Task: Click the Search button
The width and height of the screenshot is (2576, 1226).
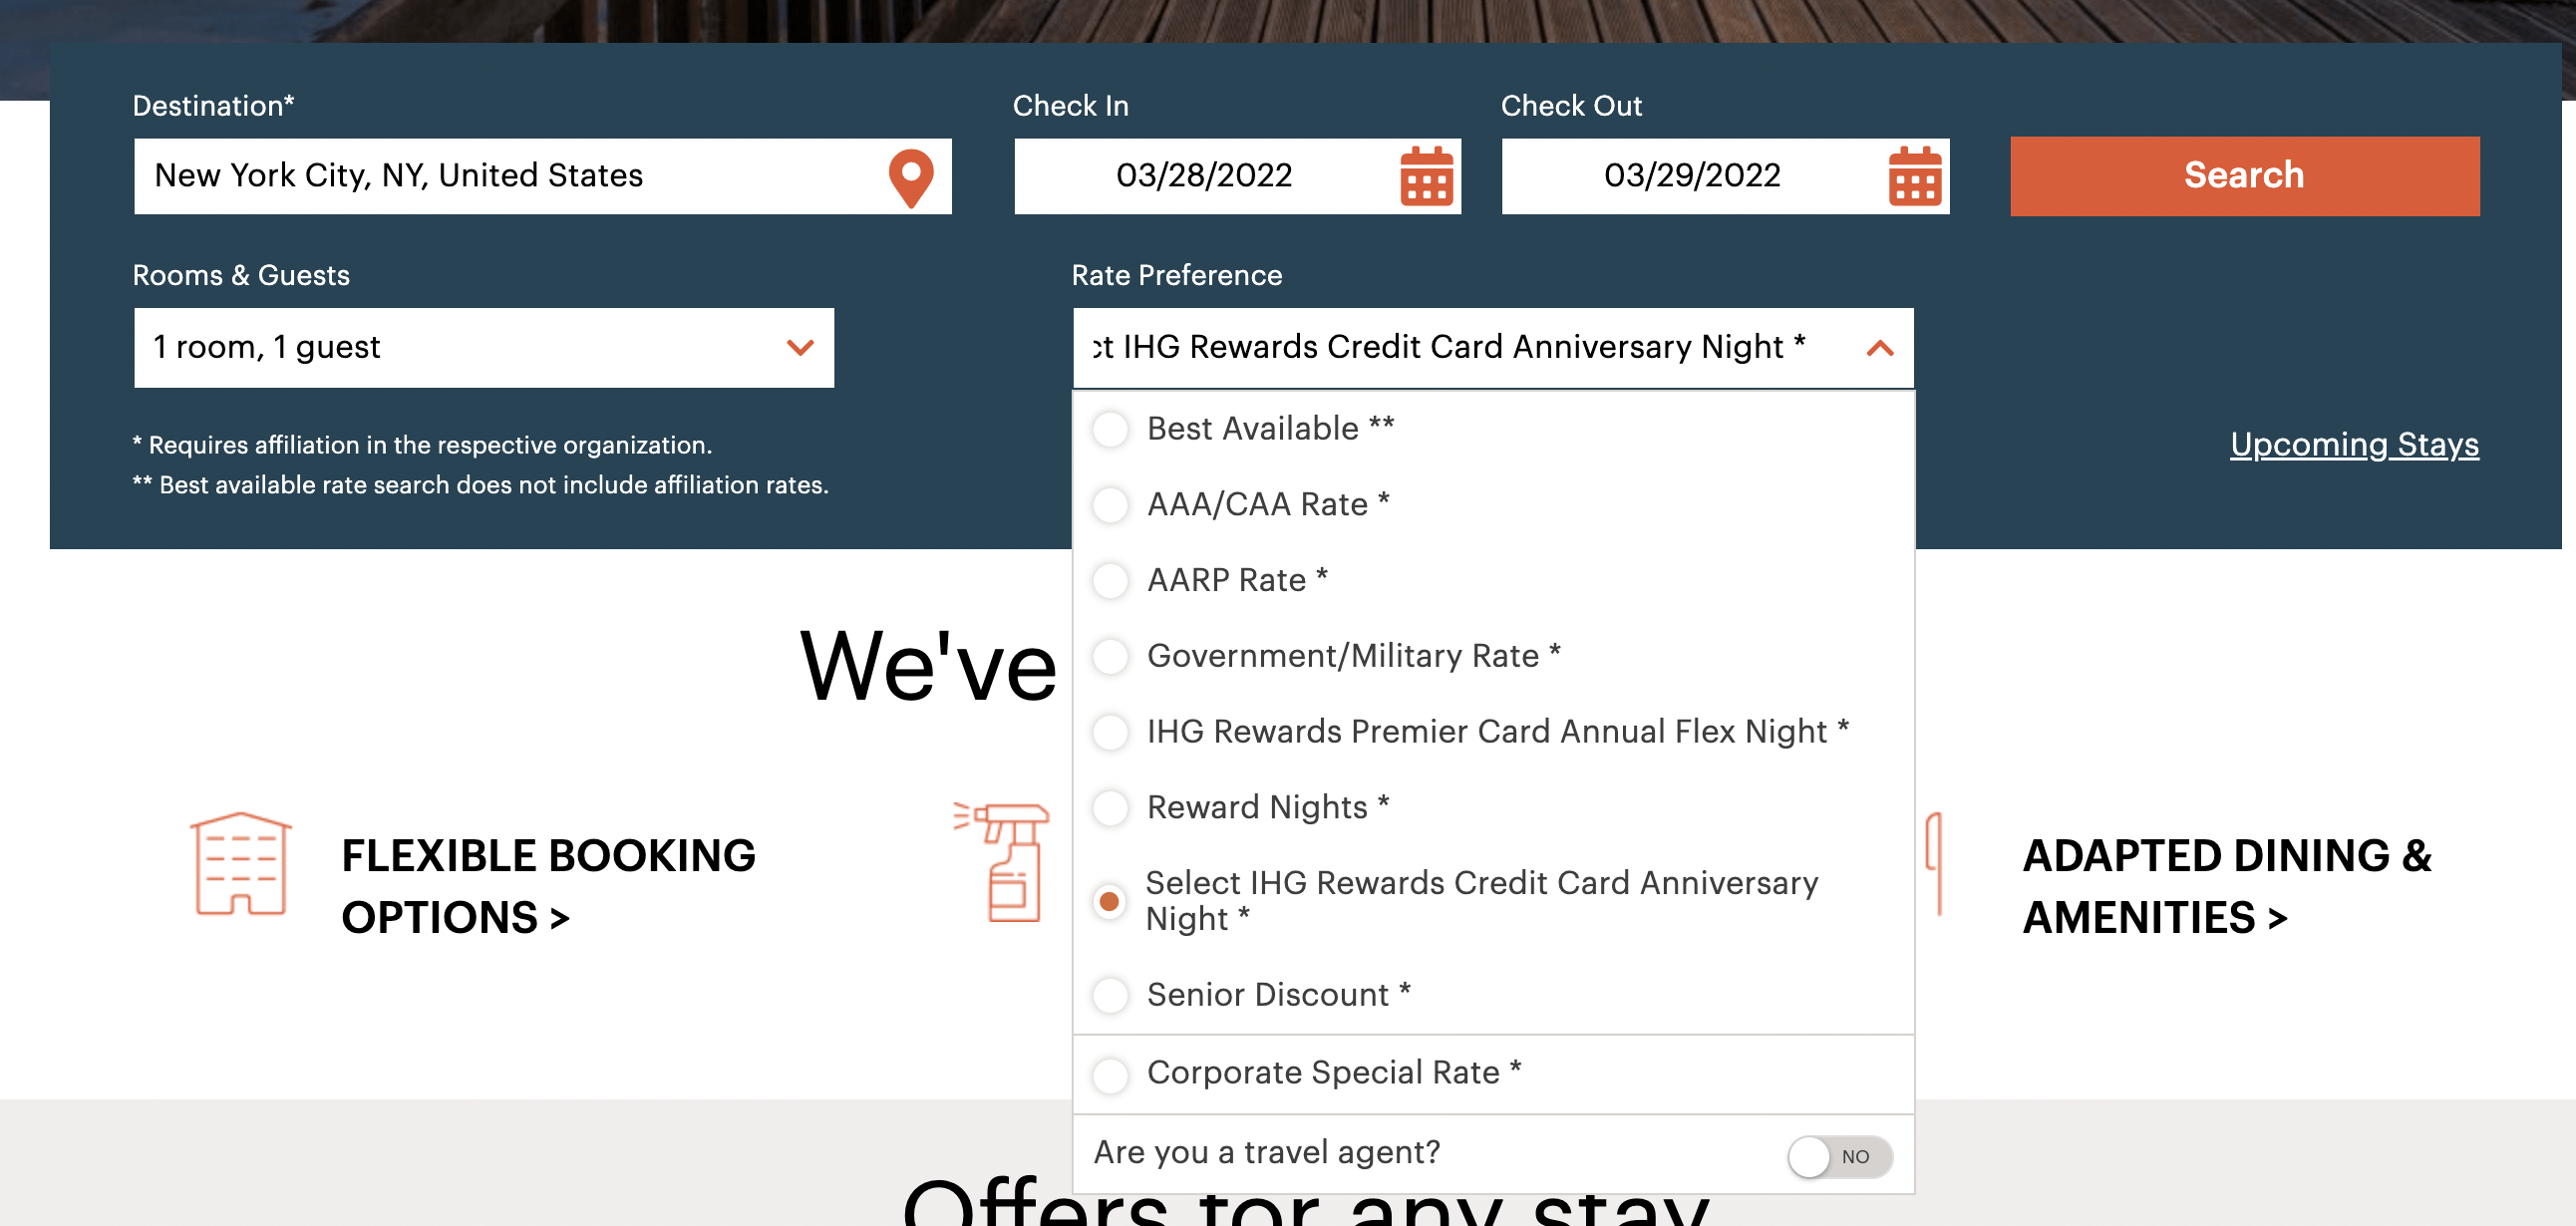Action: click(x=2243, y=176)
